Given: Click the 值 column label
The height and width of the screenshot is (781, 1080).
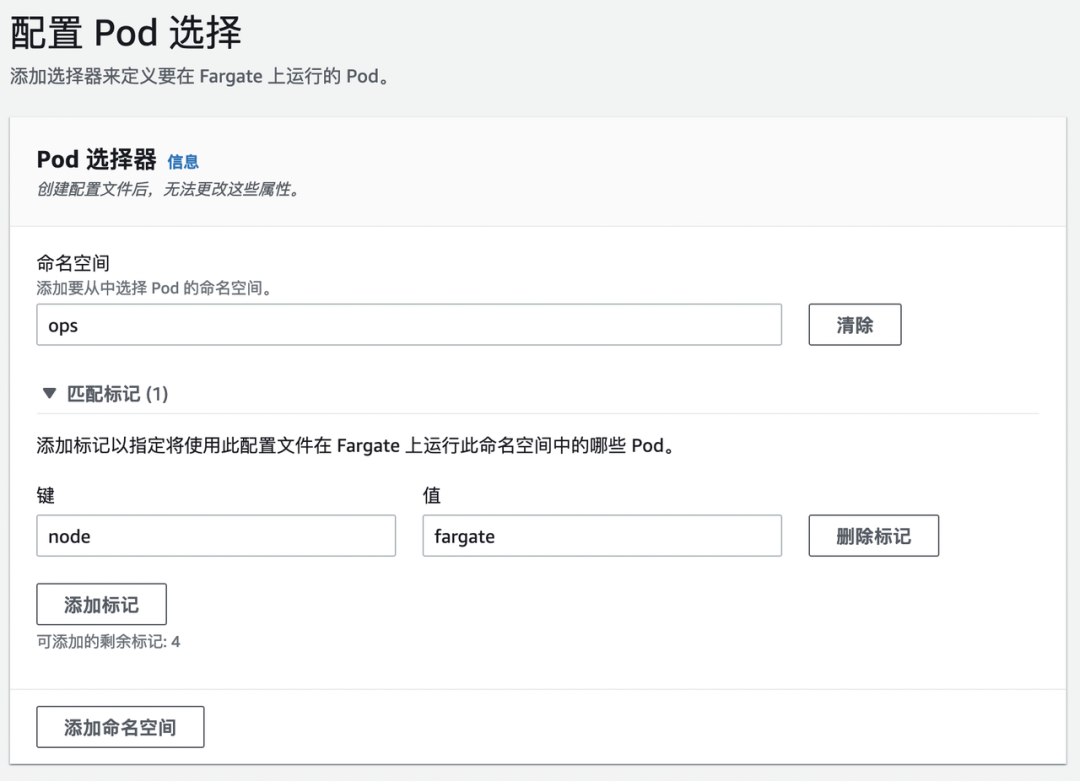Looking at the screenshot, I should [432, 496].
